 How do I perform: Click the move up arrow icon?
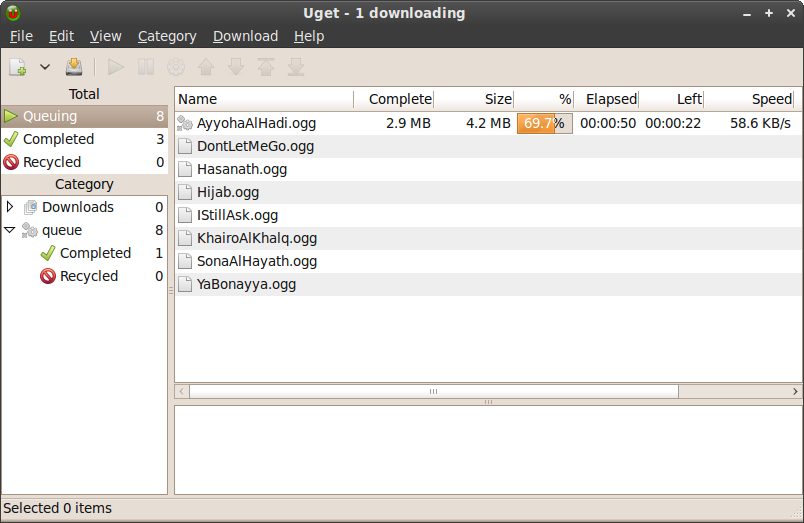click(206, 67)
